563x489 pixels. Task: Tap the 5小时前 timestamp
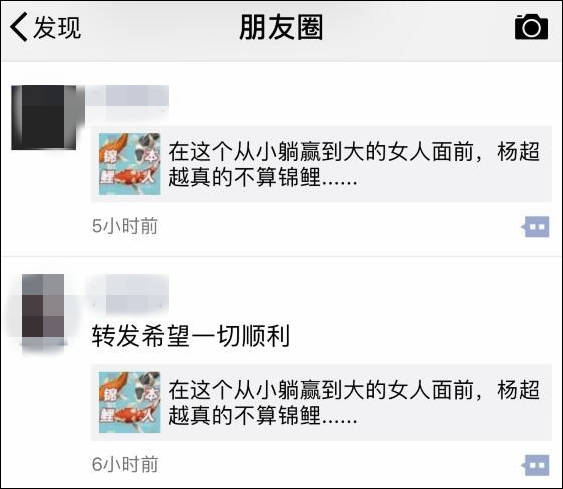(125, 226)
